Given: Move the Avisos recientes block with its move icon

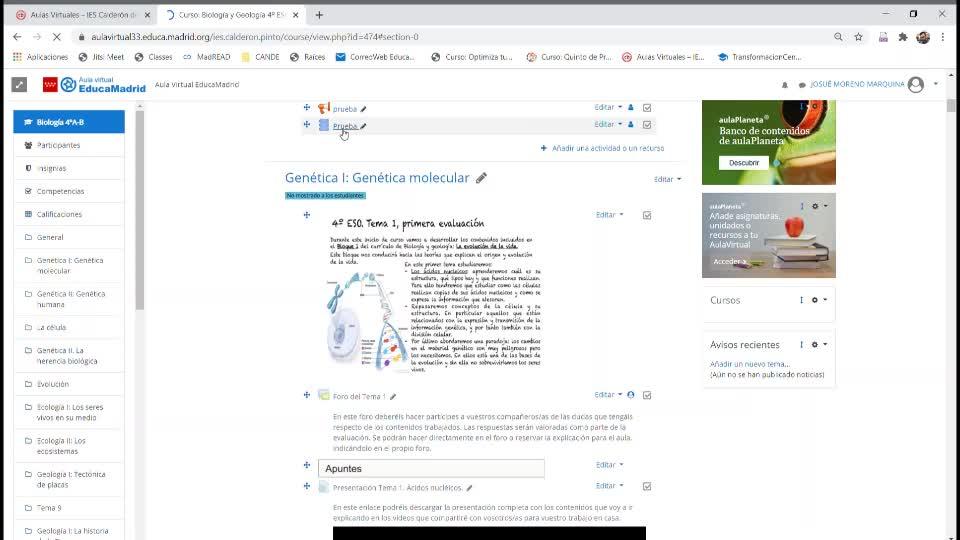Looking at the screenshot, I should coord(801,345).
